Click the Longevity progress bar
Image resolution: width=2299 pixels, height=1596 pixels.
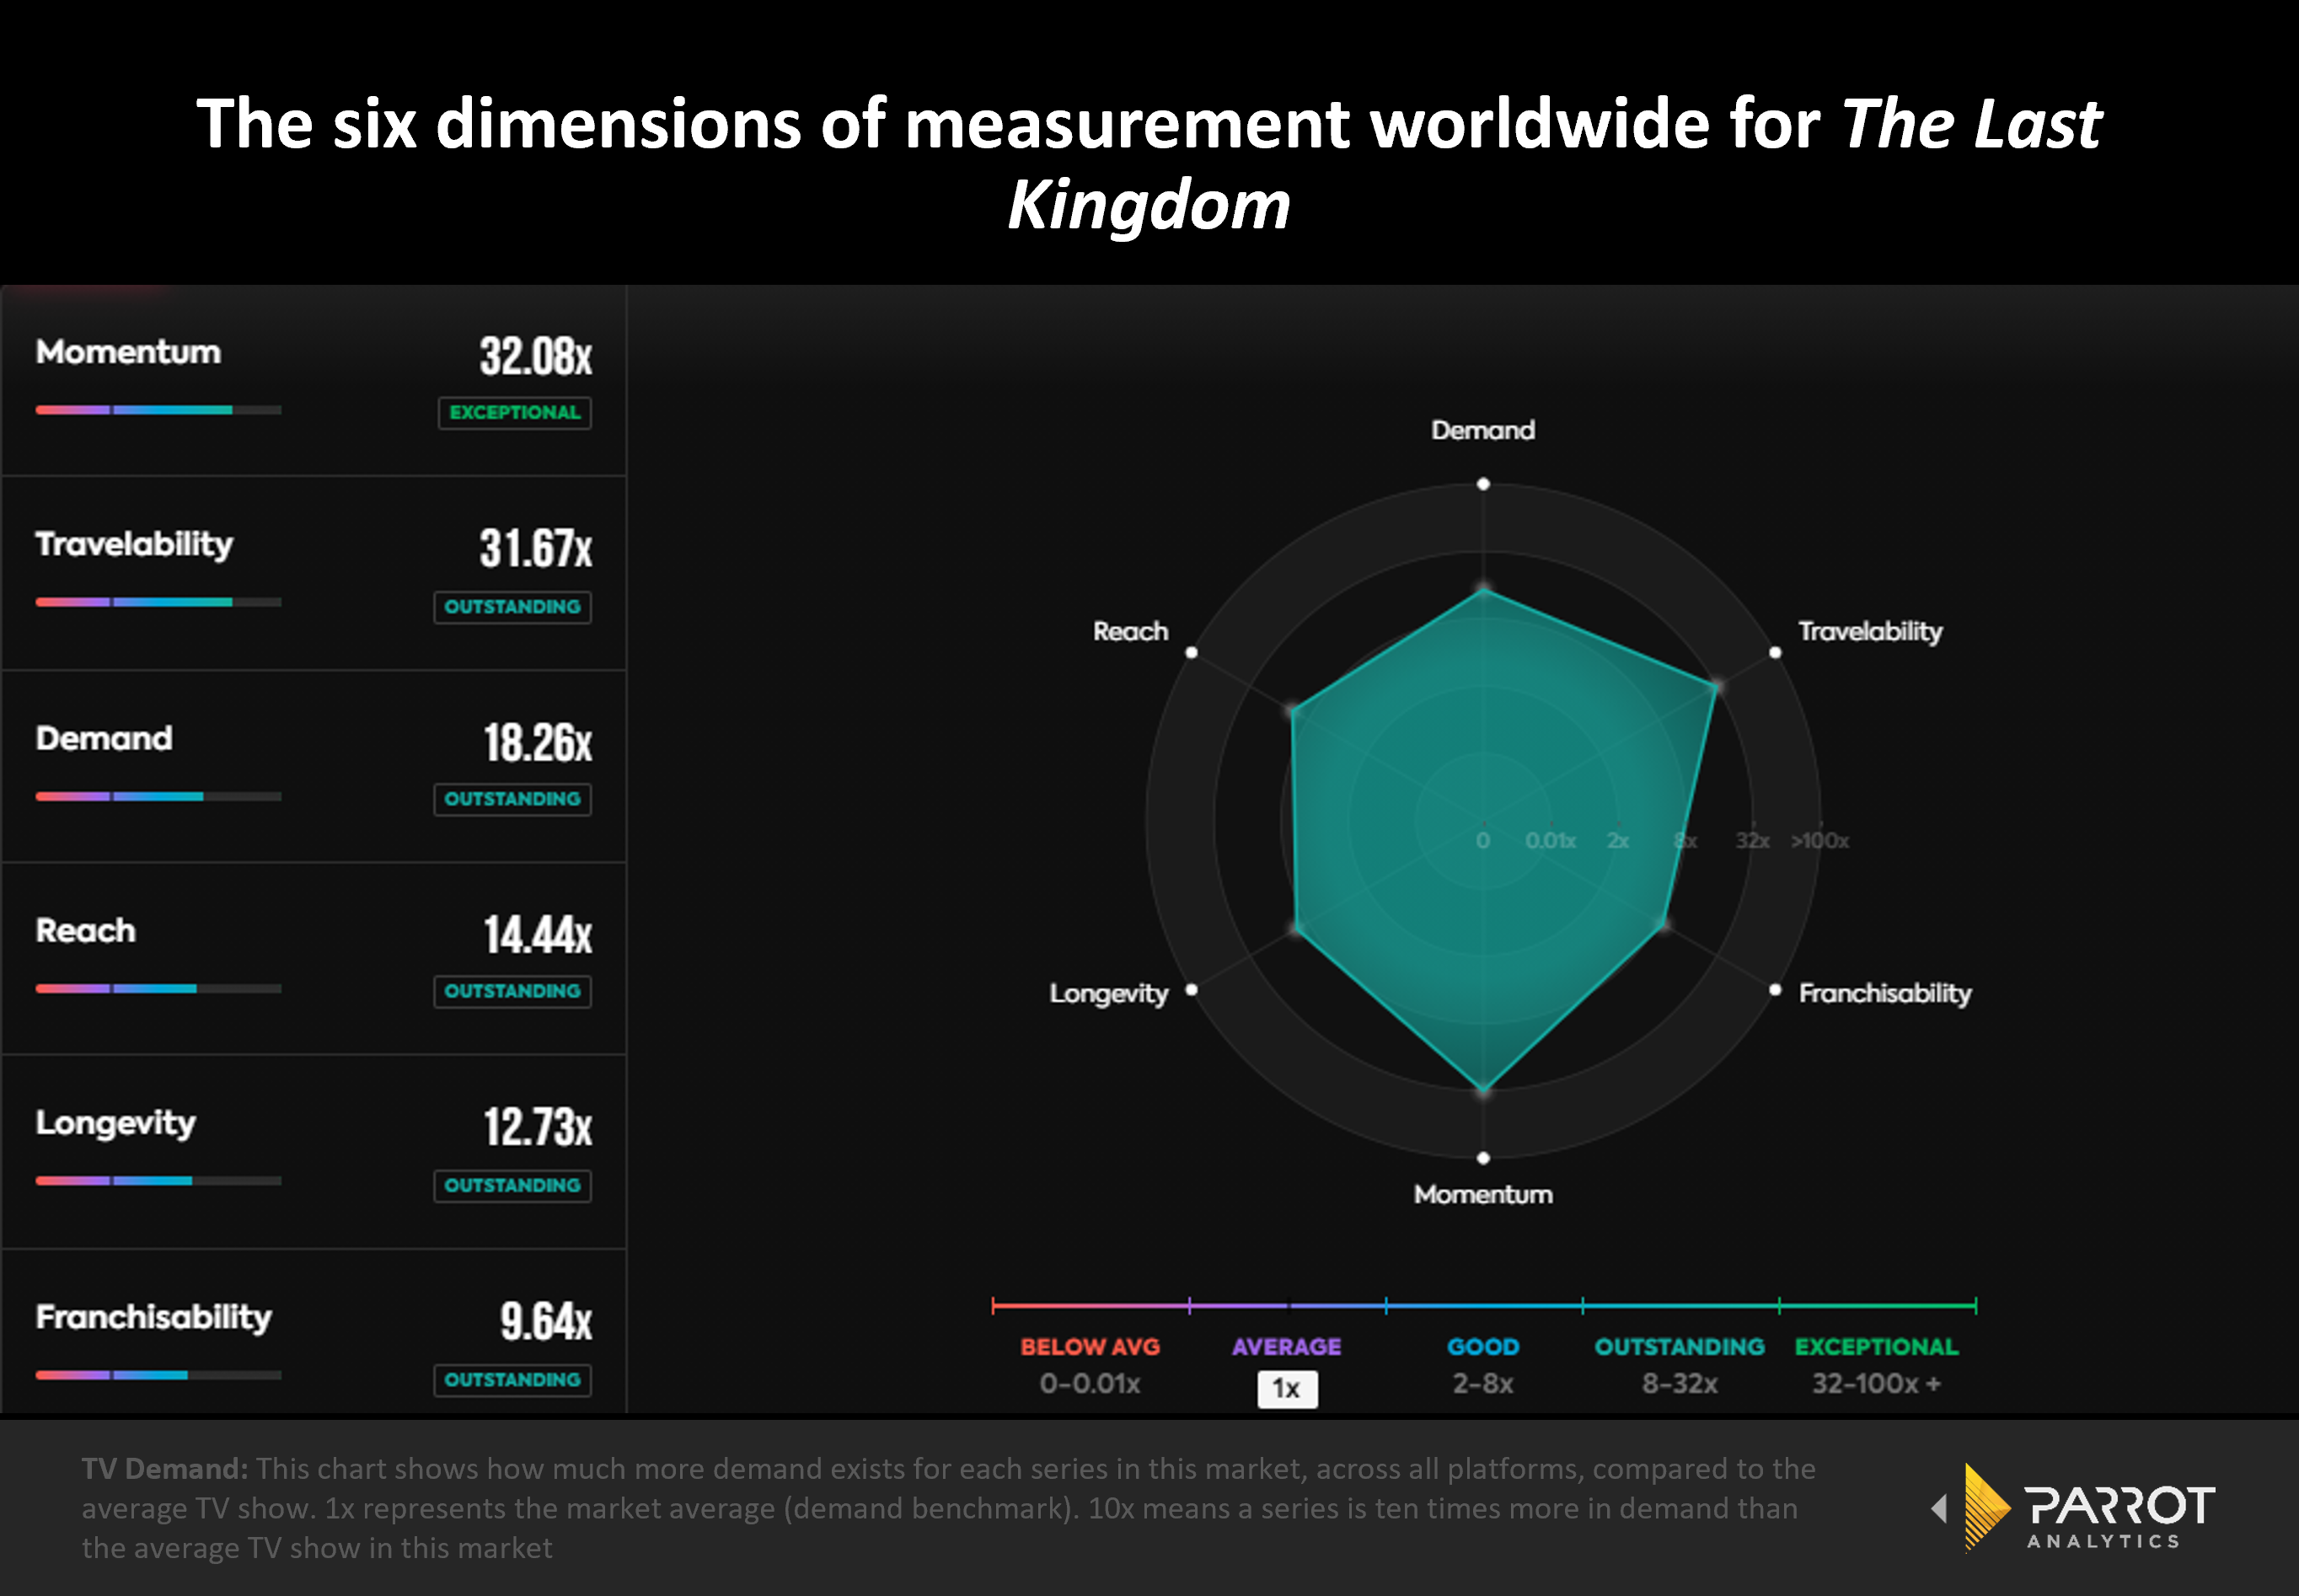pos(158,1180)
